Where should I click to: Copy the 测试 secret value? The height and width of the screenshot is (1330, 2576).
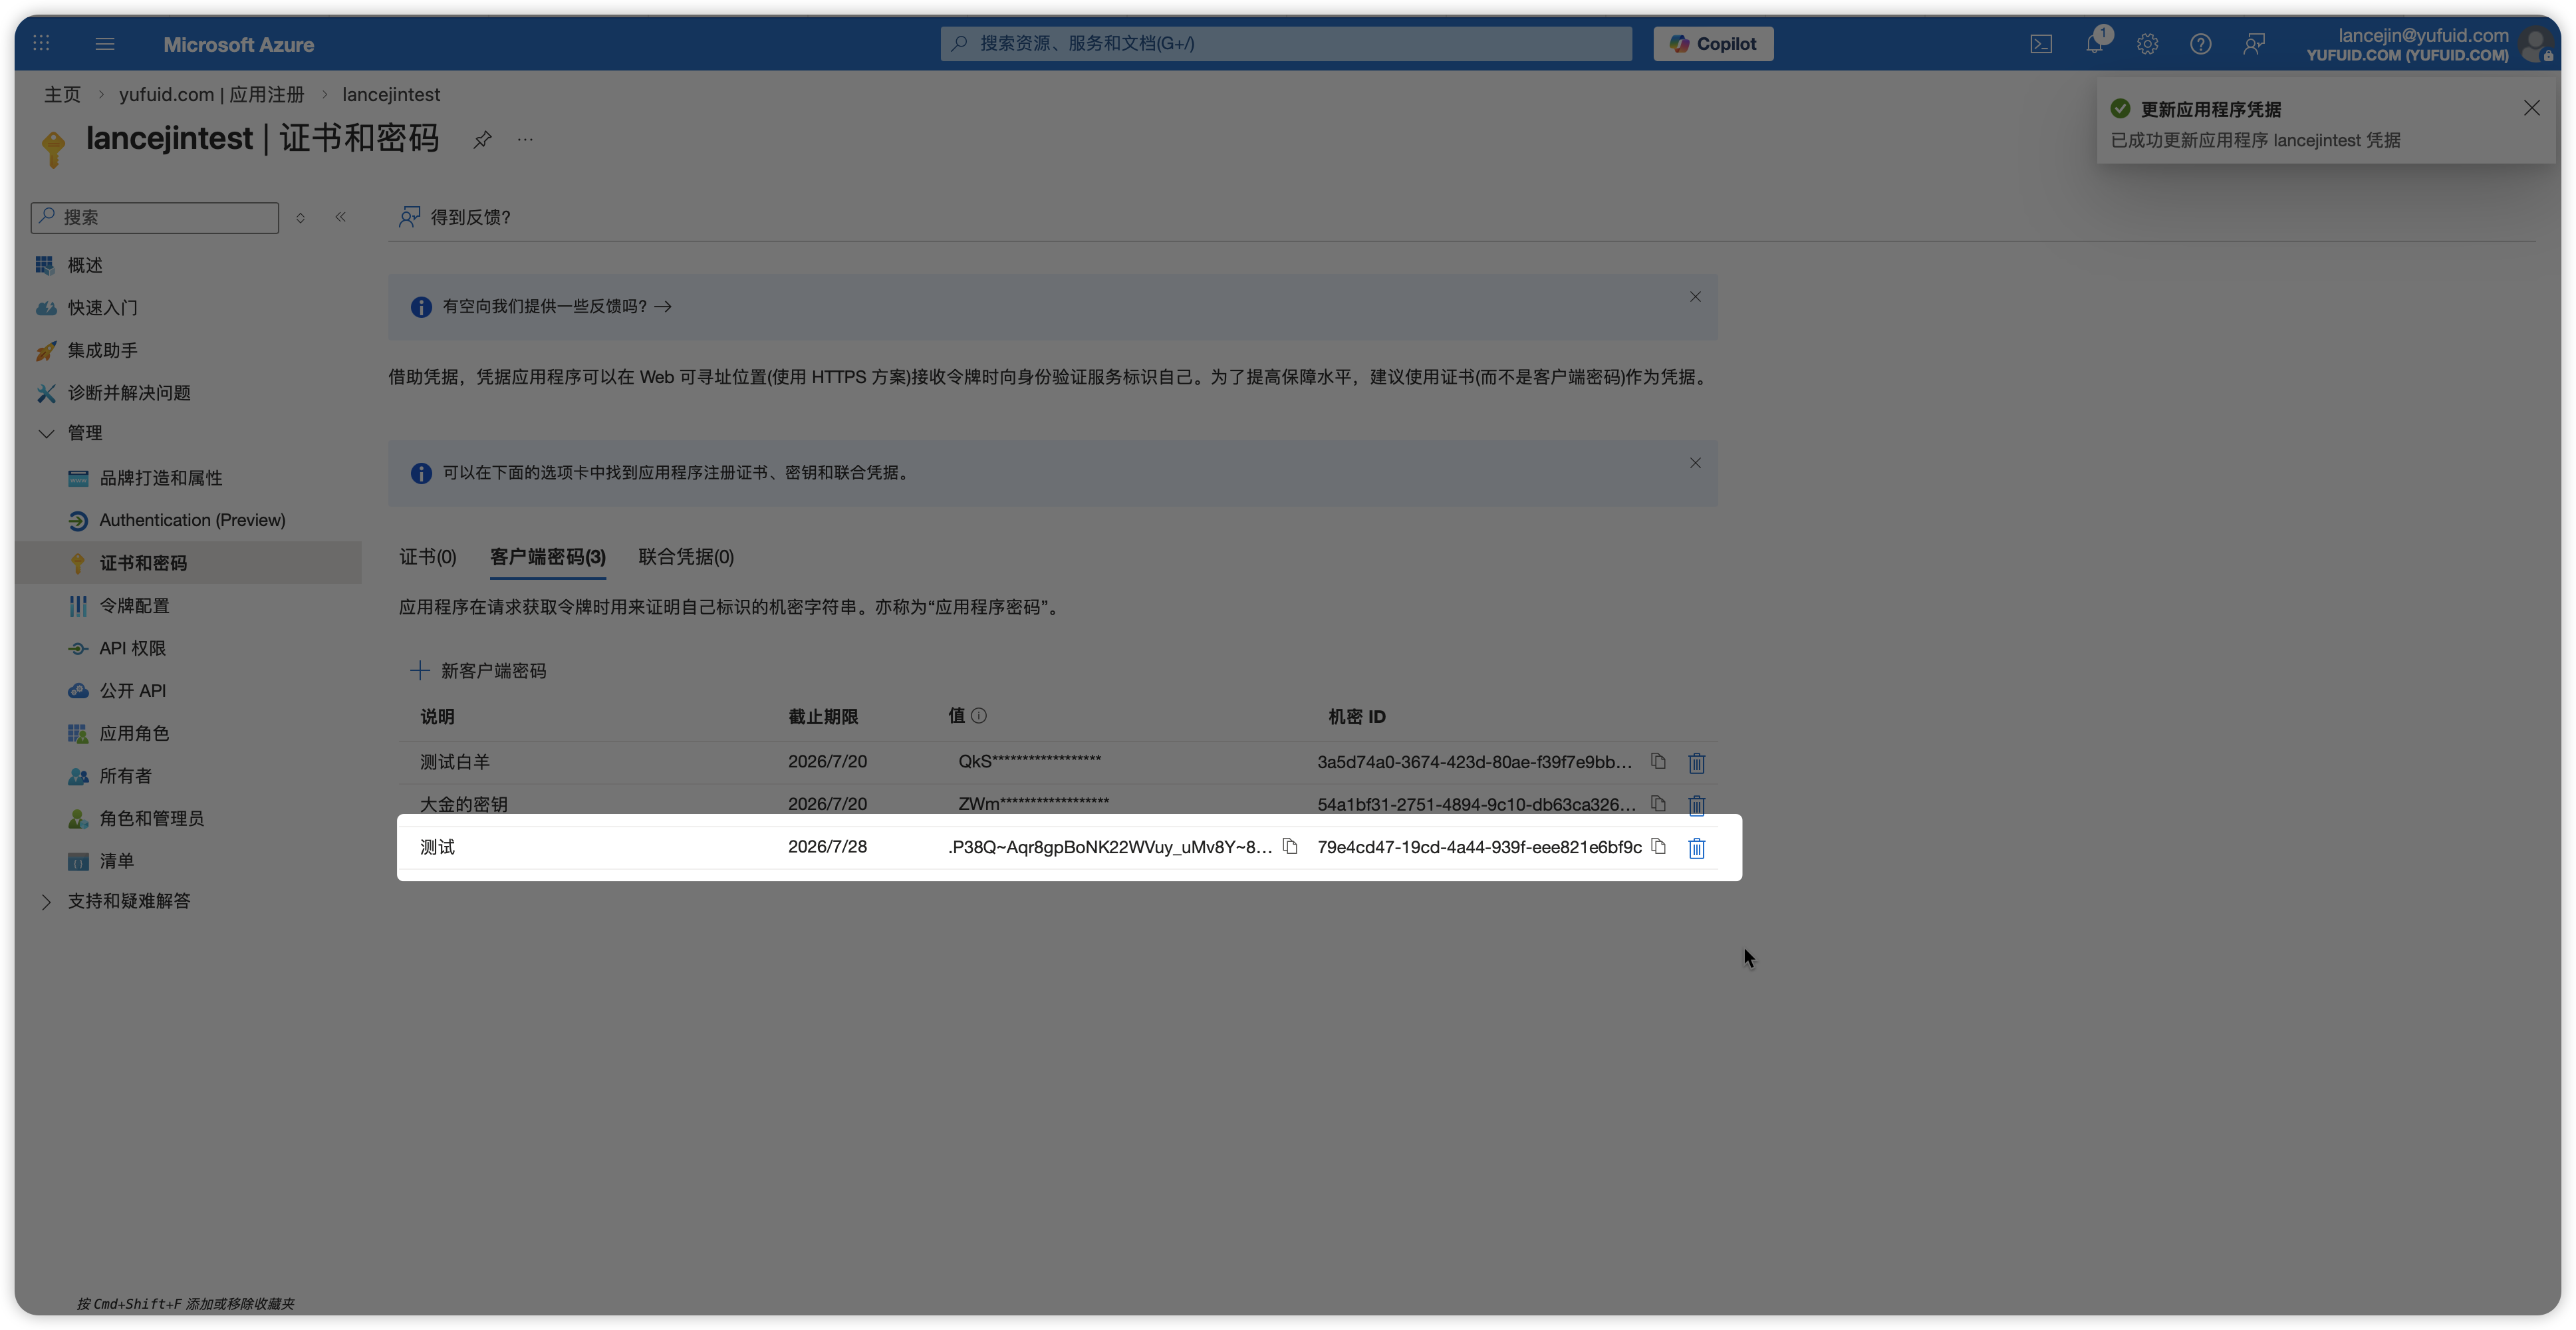[1290, 847]
